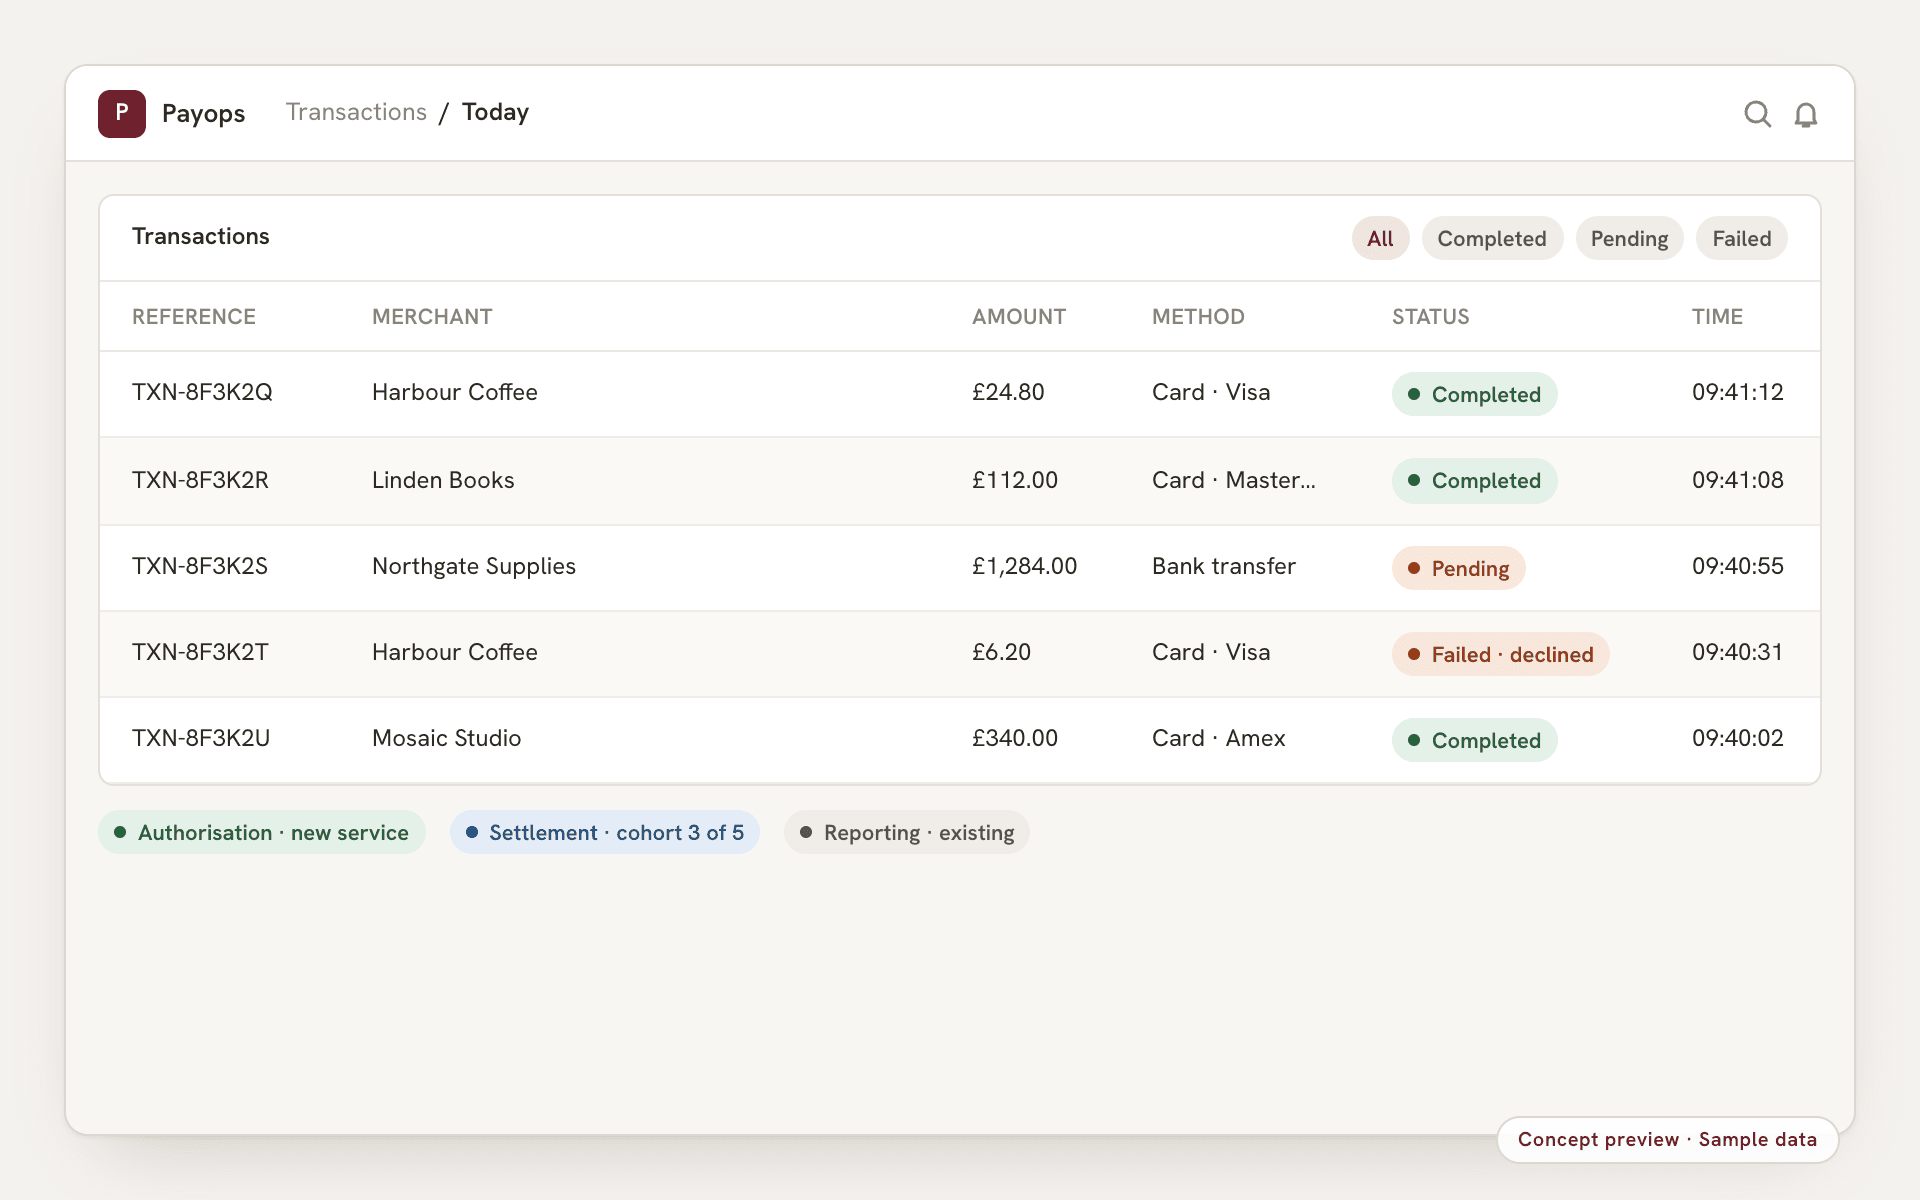Screen dimensions: 1920x1200
Task: Sort by the Amount column header
Action: [x=1019, y=317]
